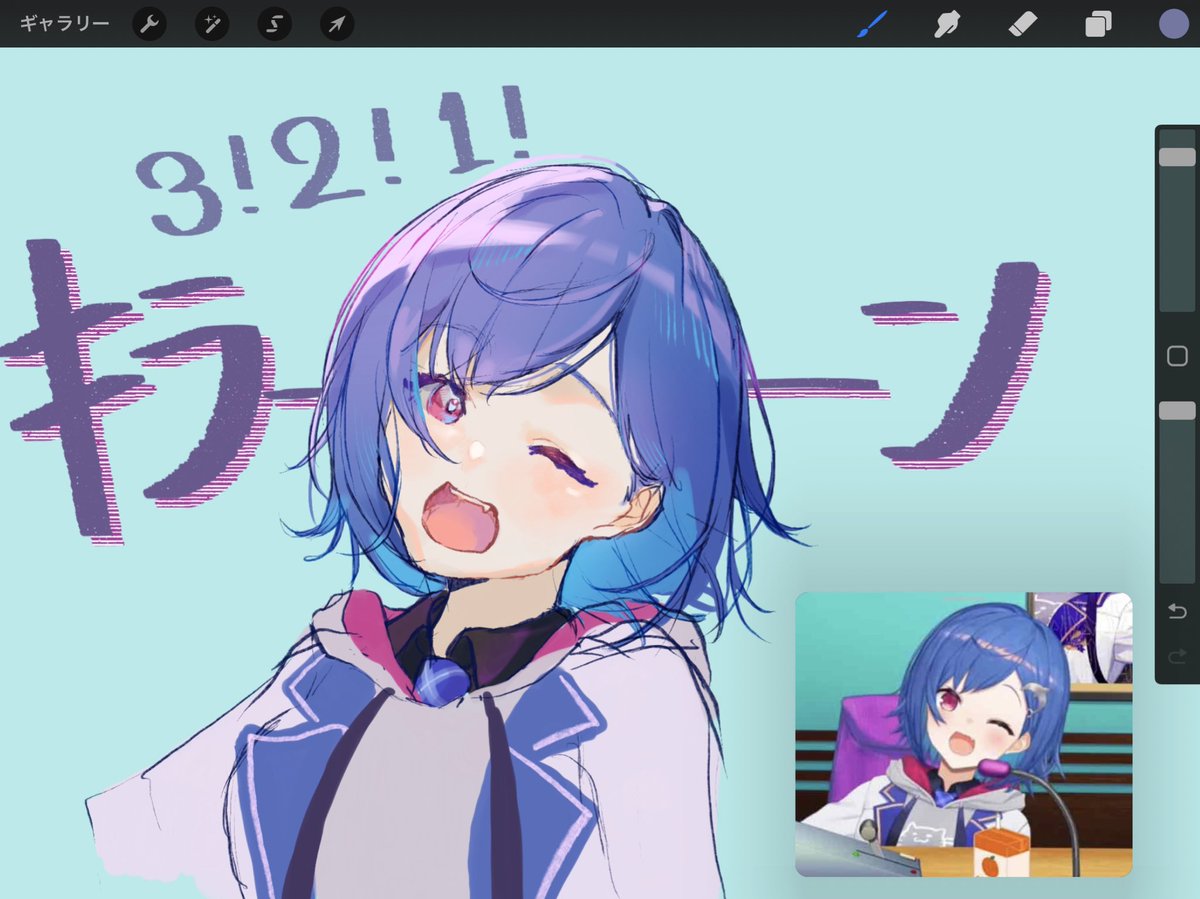Screen dimensions: 1200x899
Task: Select the Eraser tool
Action: (1023, 24)
